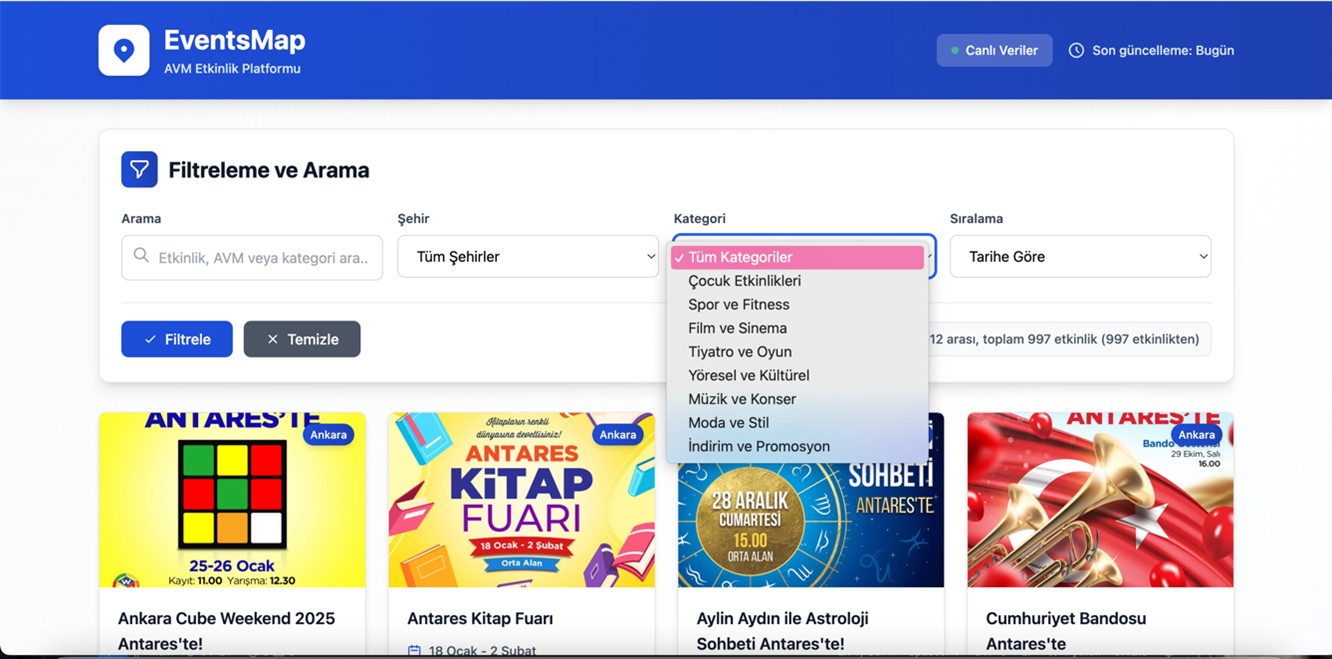1332x659 pixels.
Task: Select İndirim ve Promosyon category option
Action: pyautogui.click(x=759, y=447)
